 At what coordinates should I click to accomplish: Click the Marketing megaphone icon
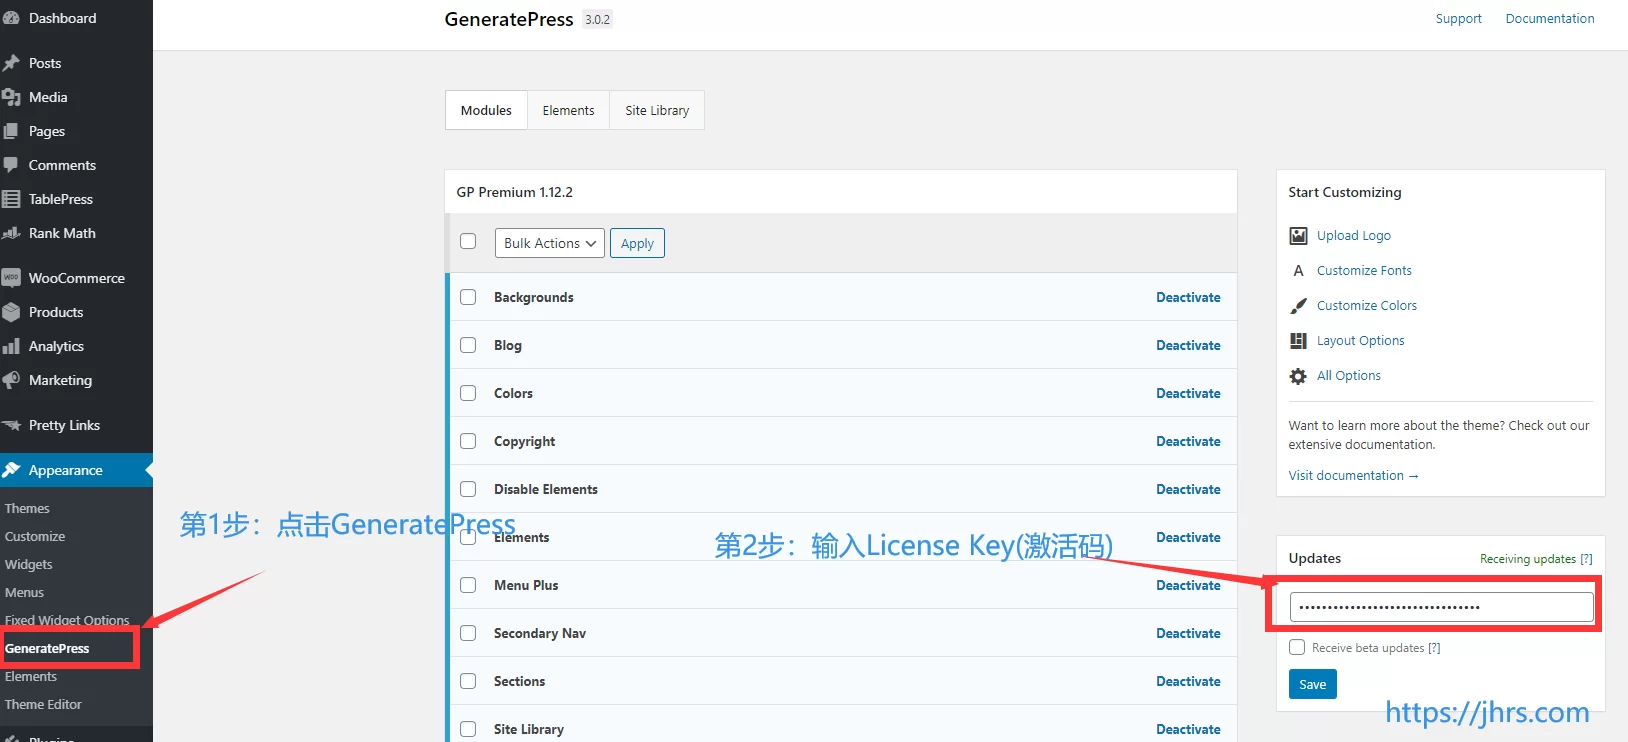12,380
